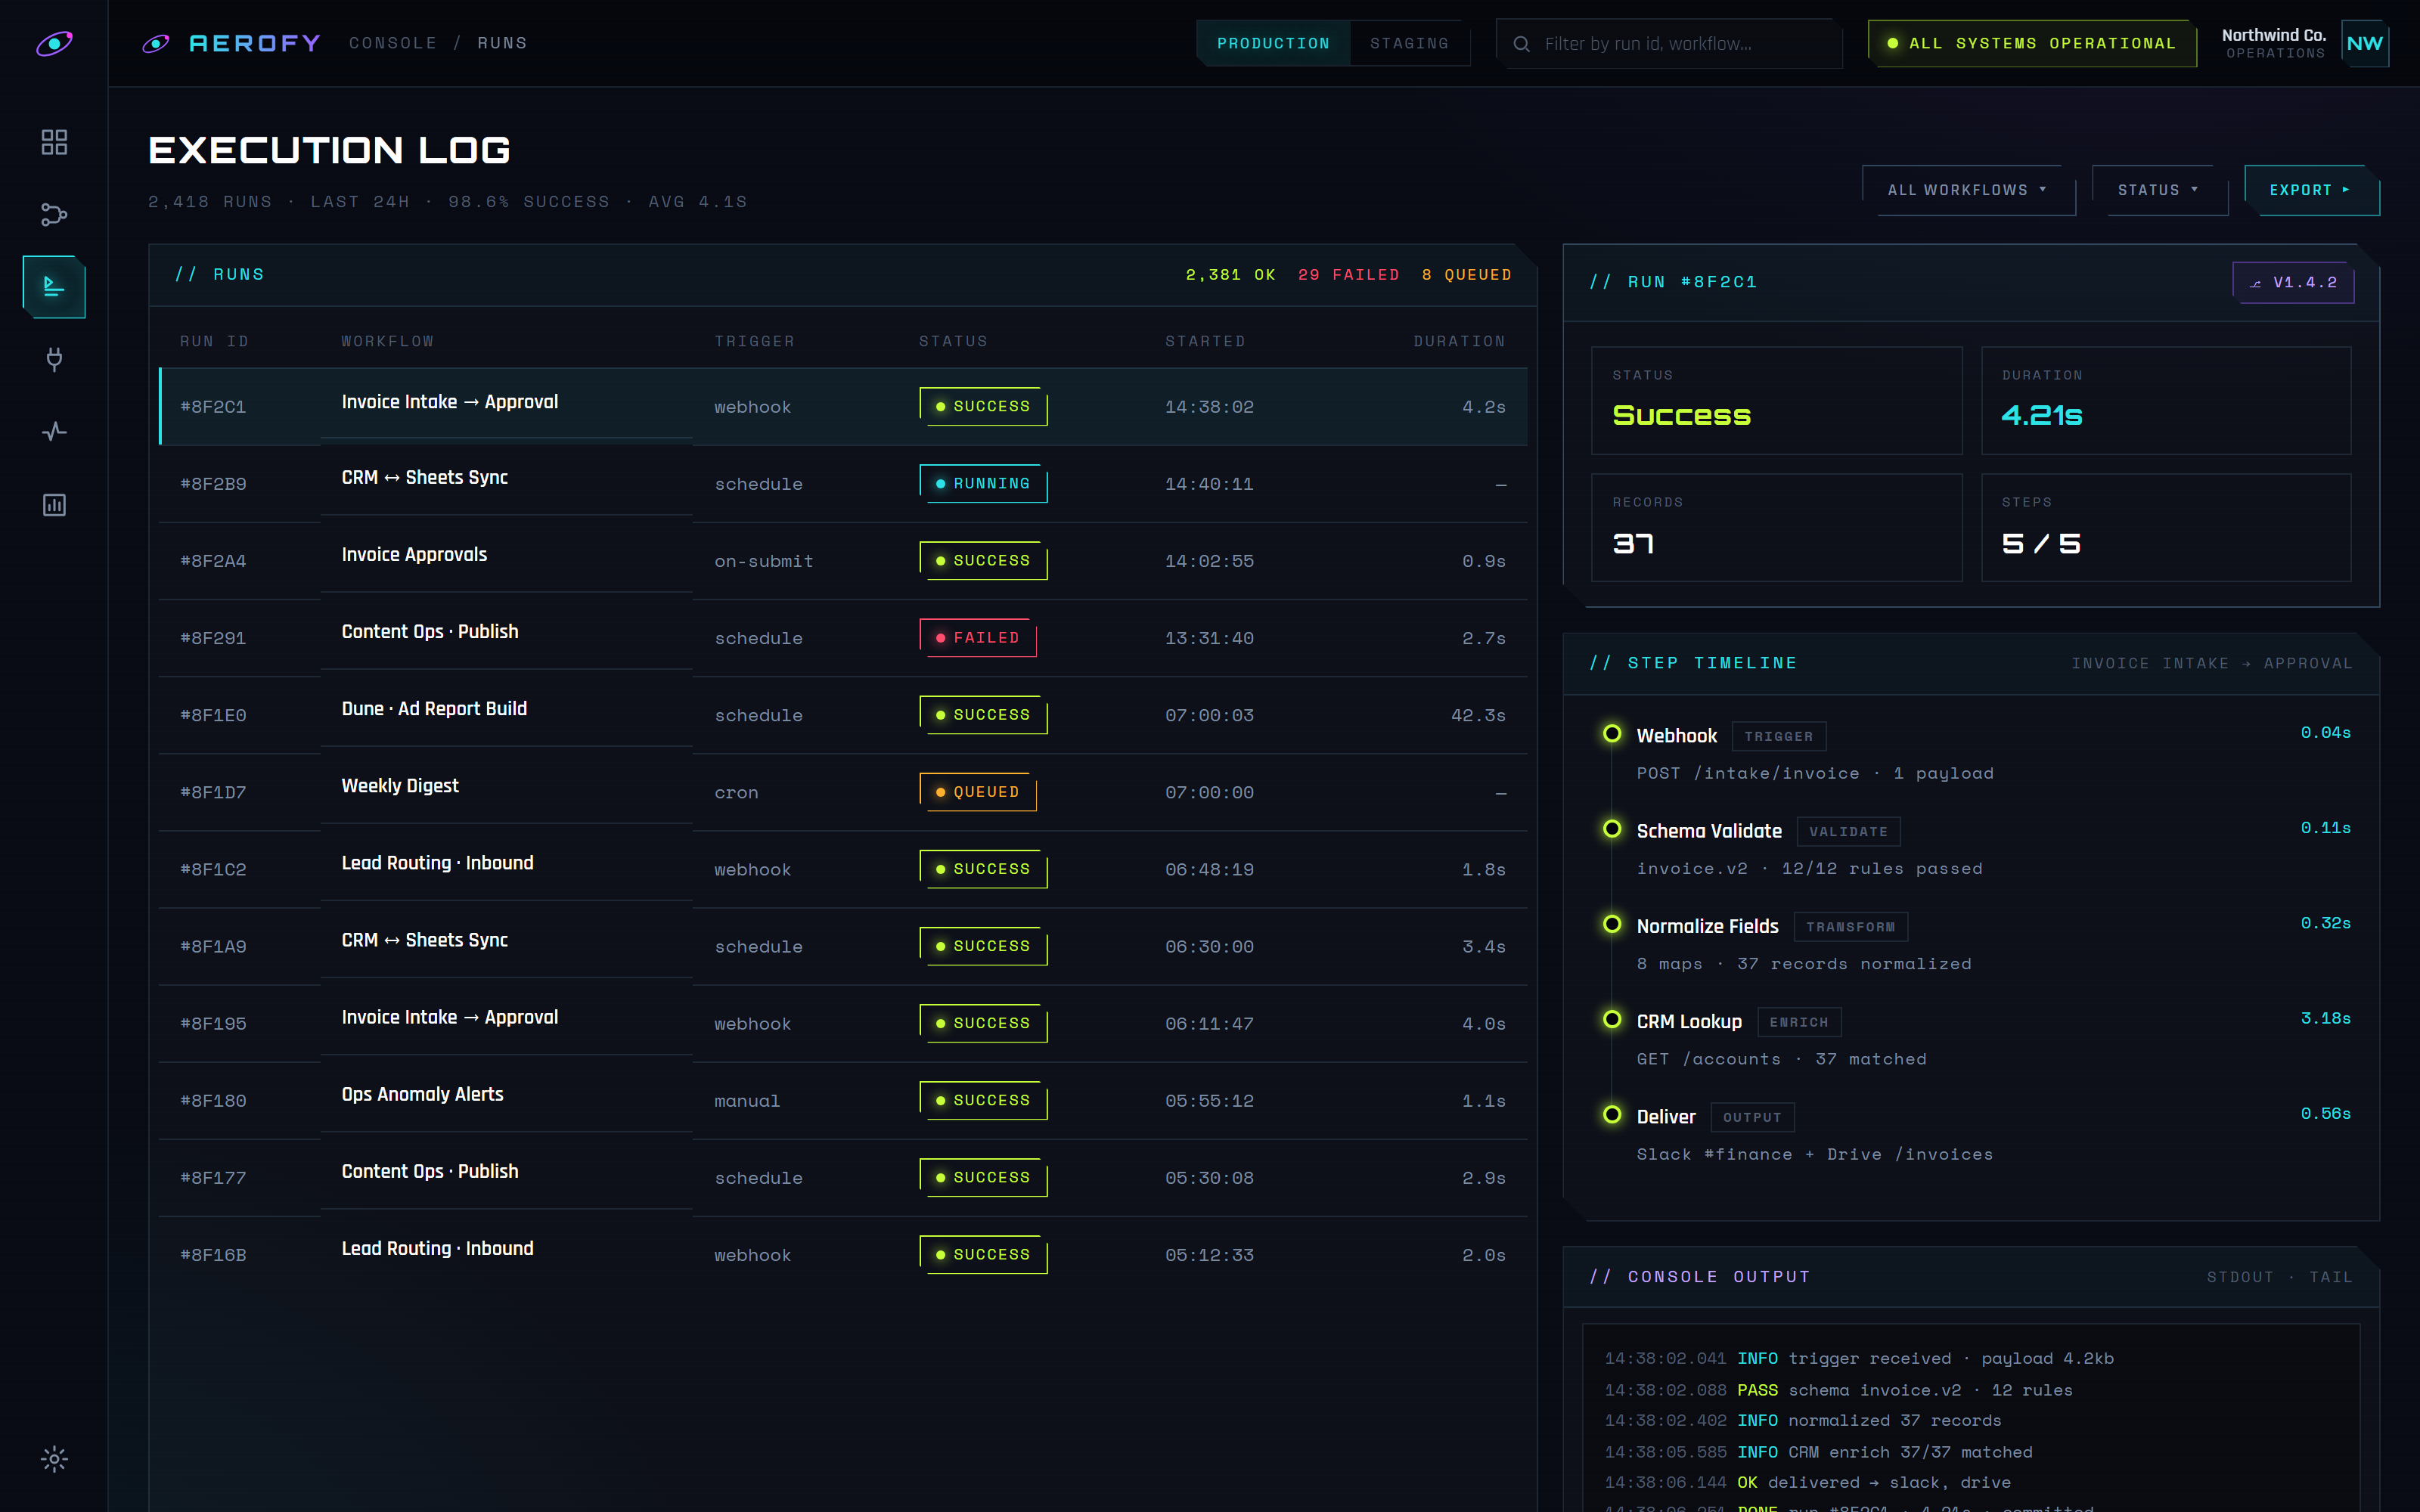Click the QUEUED status badge
The height and width of the screenshot is (1512, 2420).
click(977, 792)
